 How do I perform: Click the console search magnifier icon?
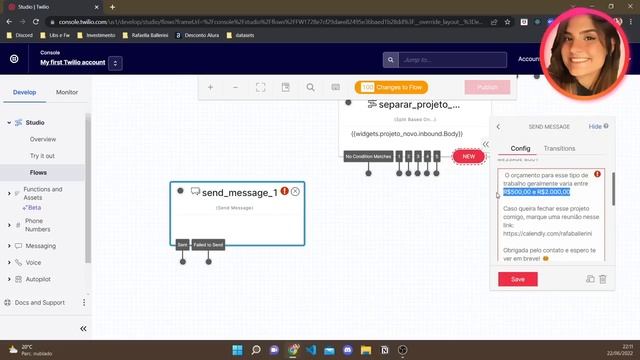pos(391,60)
